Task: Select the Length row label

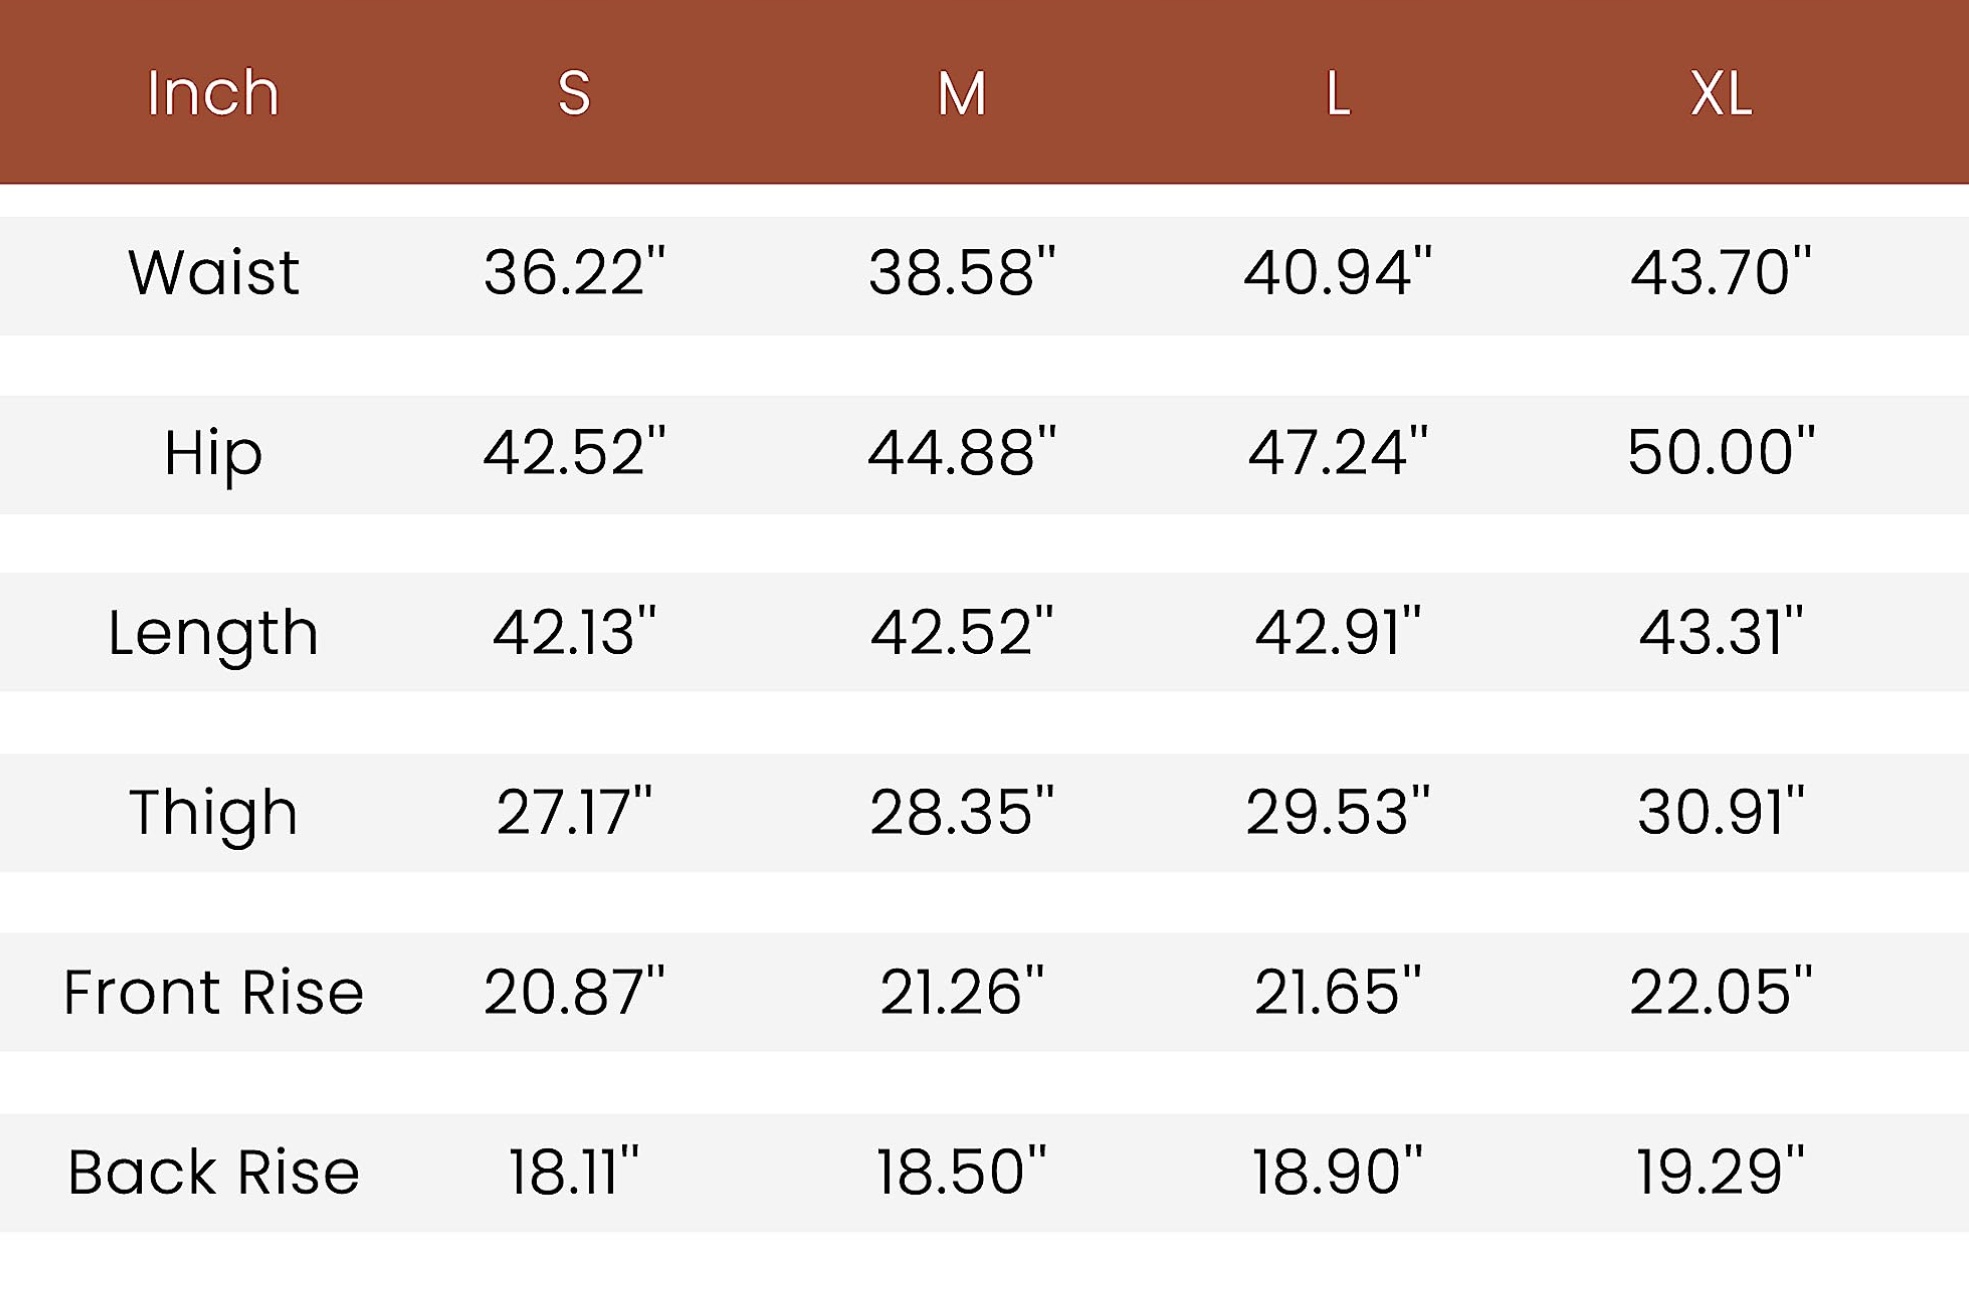Action: point(213,633)
